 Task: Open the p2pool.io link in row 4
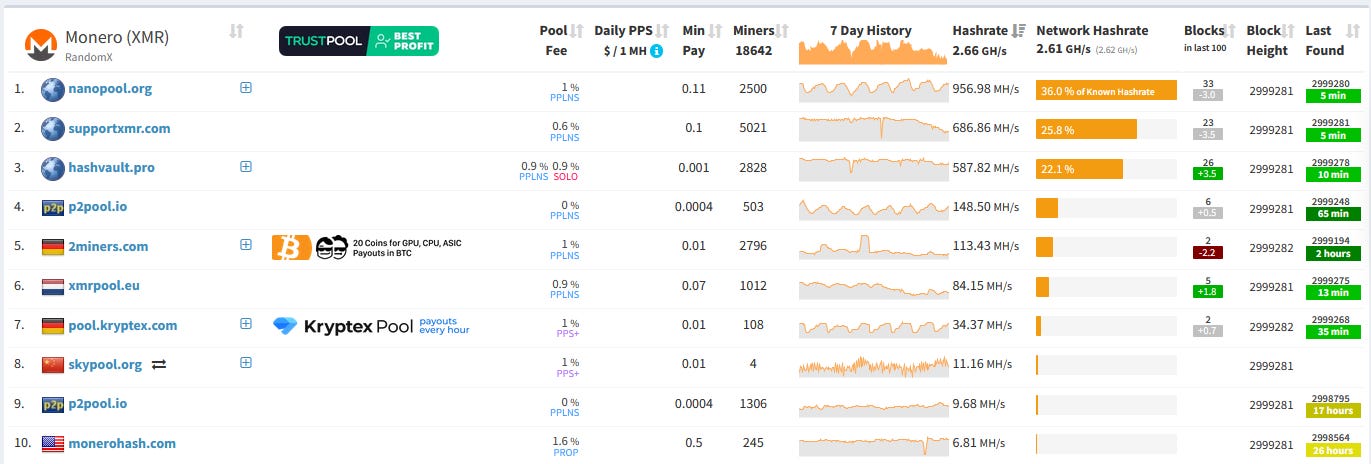tap(97, 207)
